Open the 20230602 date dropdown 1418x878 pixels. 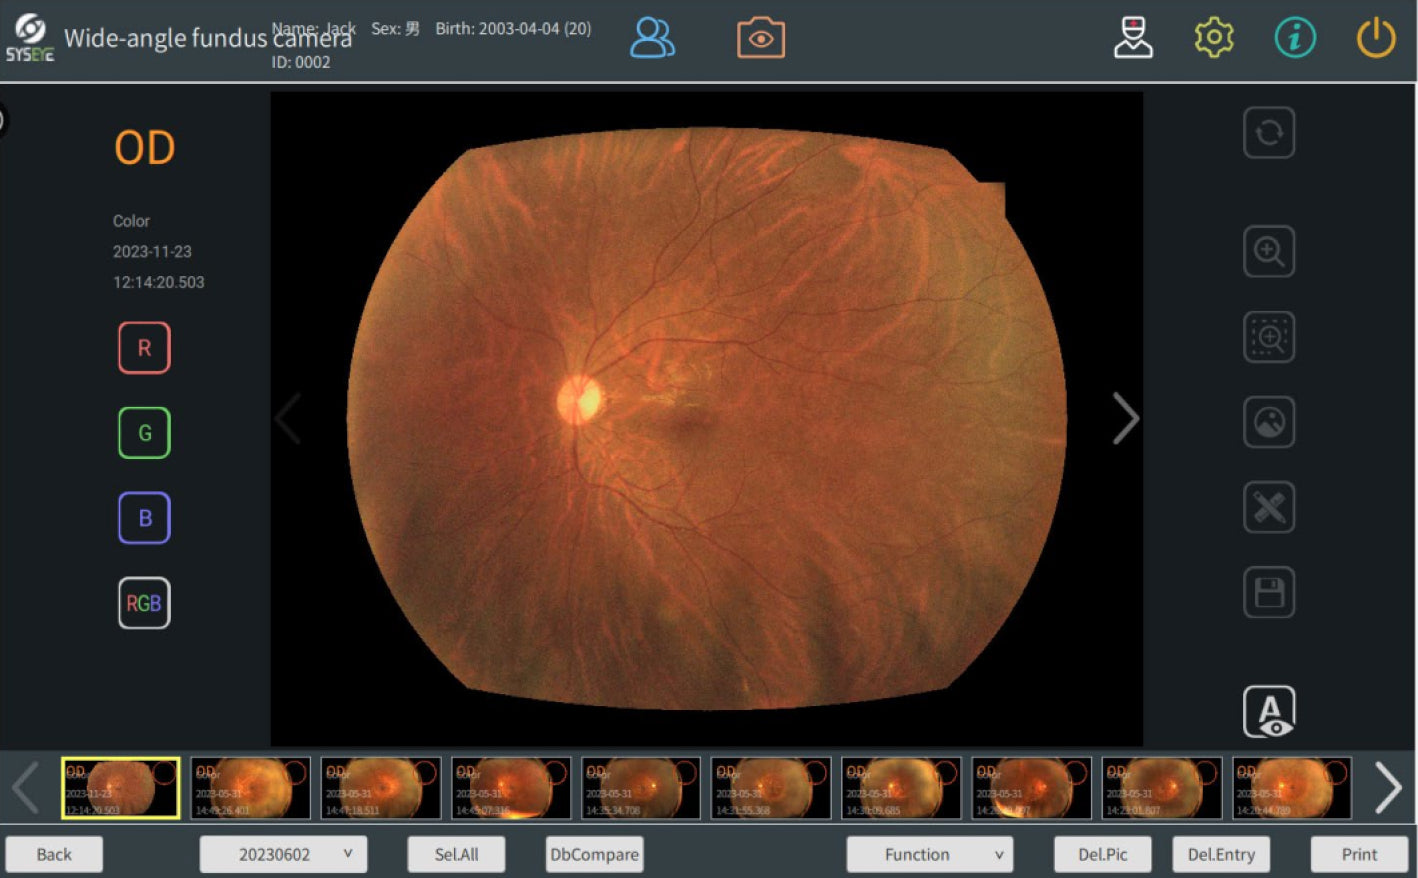[283, 854]
